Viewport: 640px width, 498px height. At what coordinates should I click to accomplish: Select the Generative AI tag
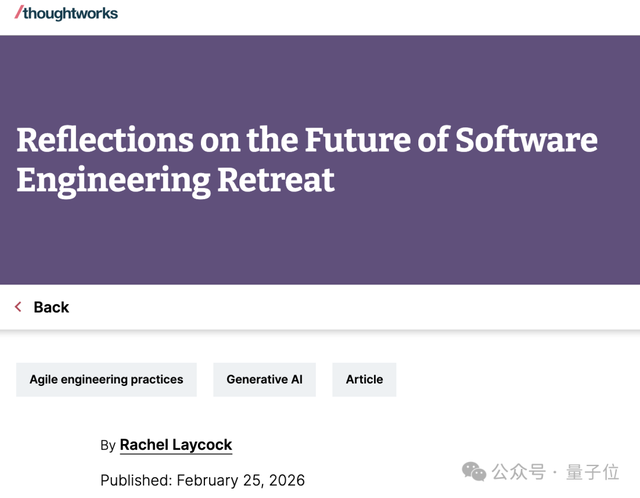click(x=264, y=380)
